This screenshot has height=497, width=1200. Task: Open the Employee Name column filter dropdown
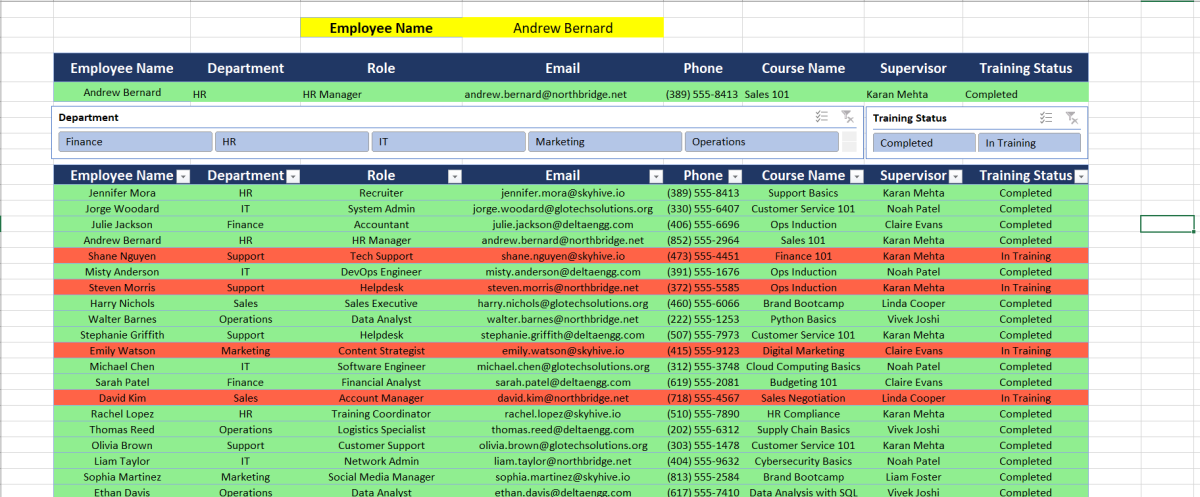click(183, 176)
